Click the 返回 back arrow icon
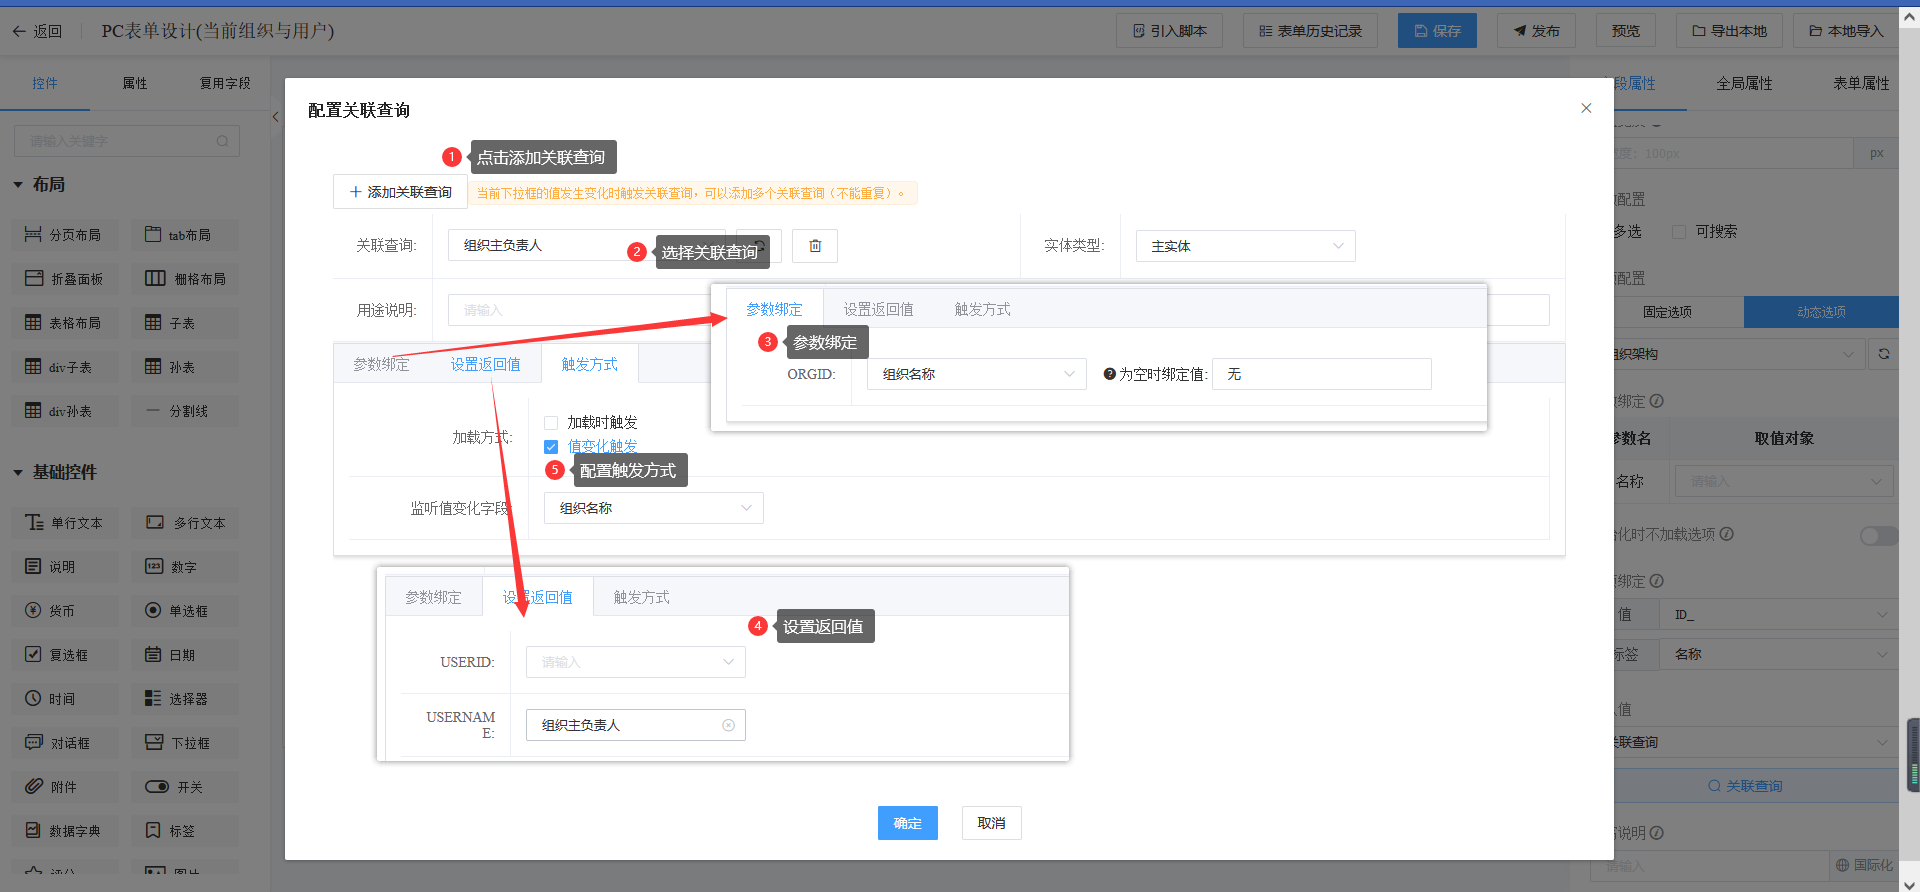The image size is (1920, 892). (19, 31)
